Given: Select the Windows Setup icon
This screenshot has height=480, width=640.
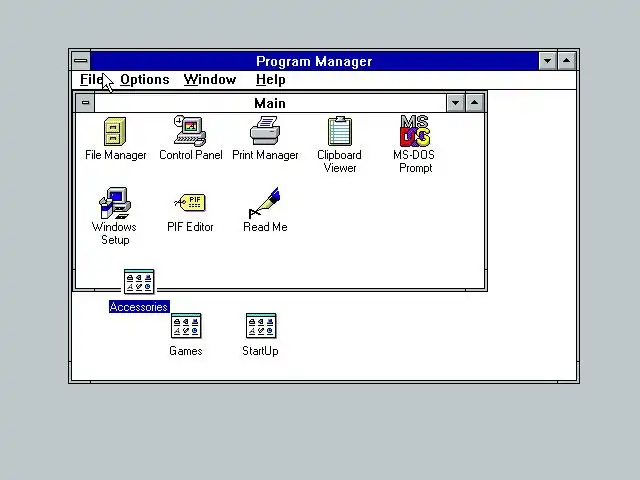Looking at the screenshot, I should tap(115, 203).
